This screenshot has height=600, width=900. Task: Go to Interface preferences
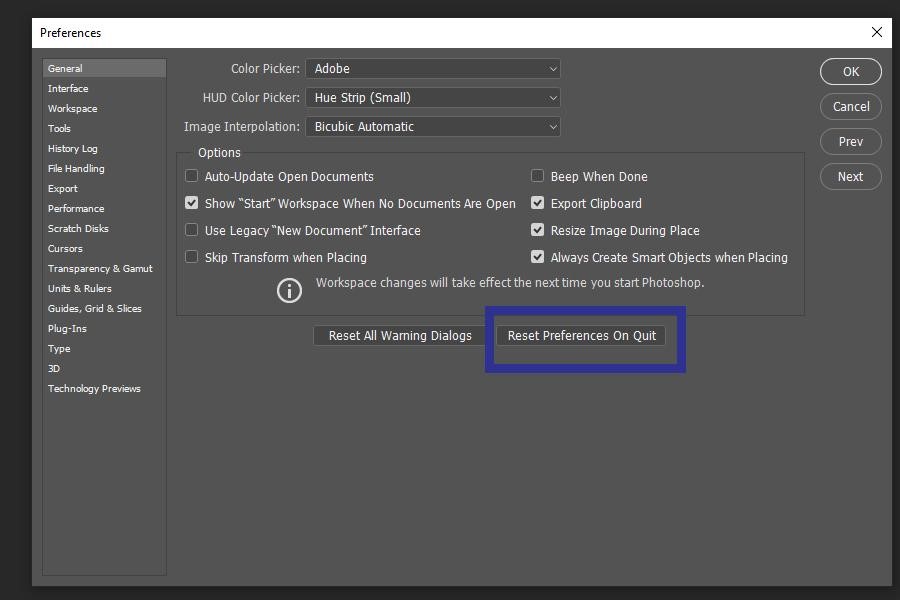[x=104, y=88]
